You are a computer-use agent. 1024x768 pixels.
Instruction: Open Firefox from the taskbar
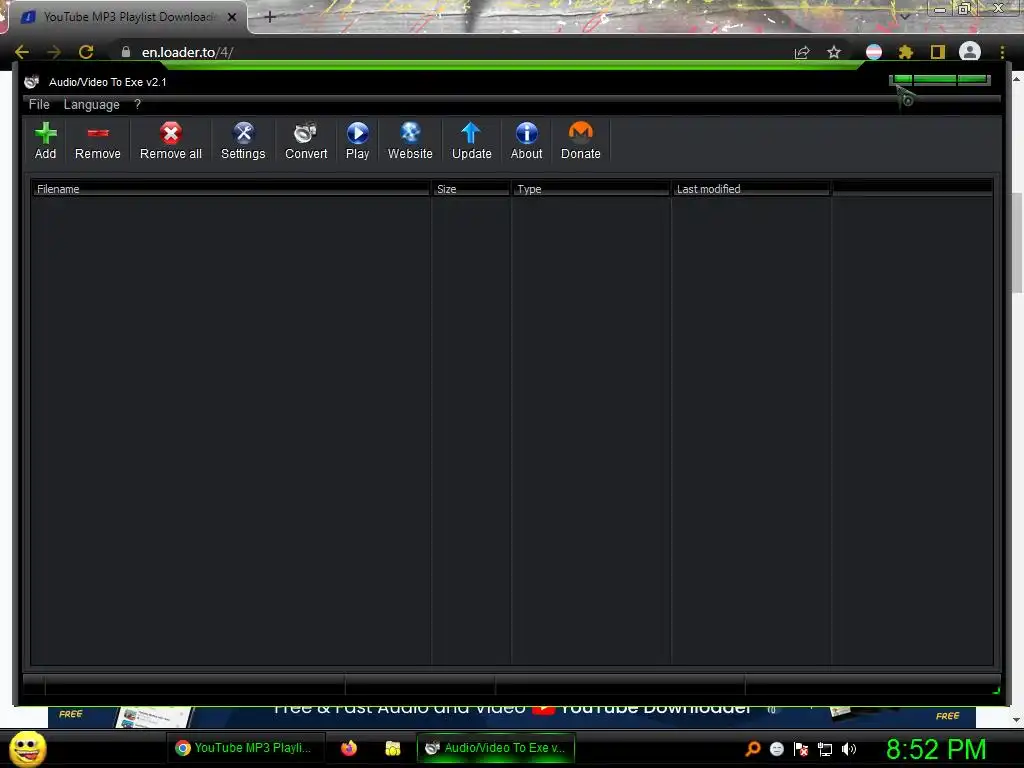(349, 748)
